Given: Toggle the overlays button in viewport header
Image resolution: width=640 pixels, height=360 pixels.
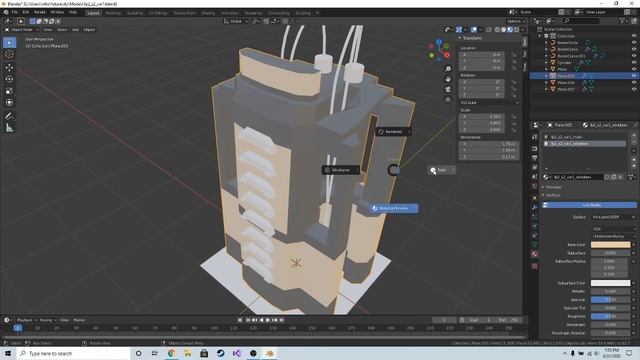Looking at the screenshot, I should click(474, 30).
